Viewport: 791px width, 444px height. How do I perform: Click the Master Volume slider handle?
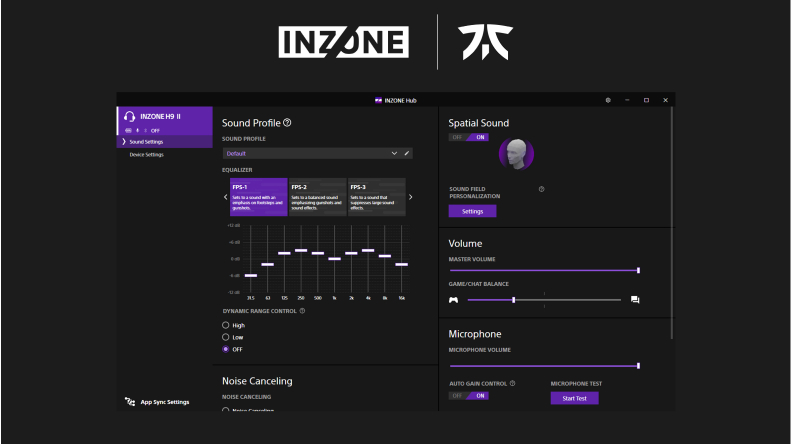click(639, 270)
